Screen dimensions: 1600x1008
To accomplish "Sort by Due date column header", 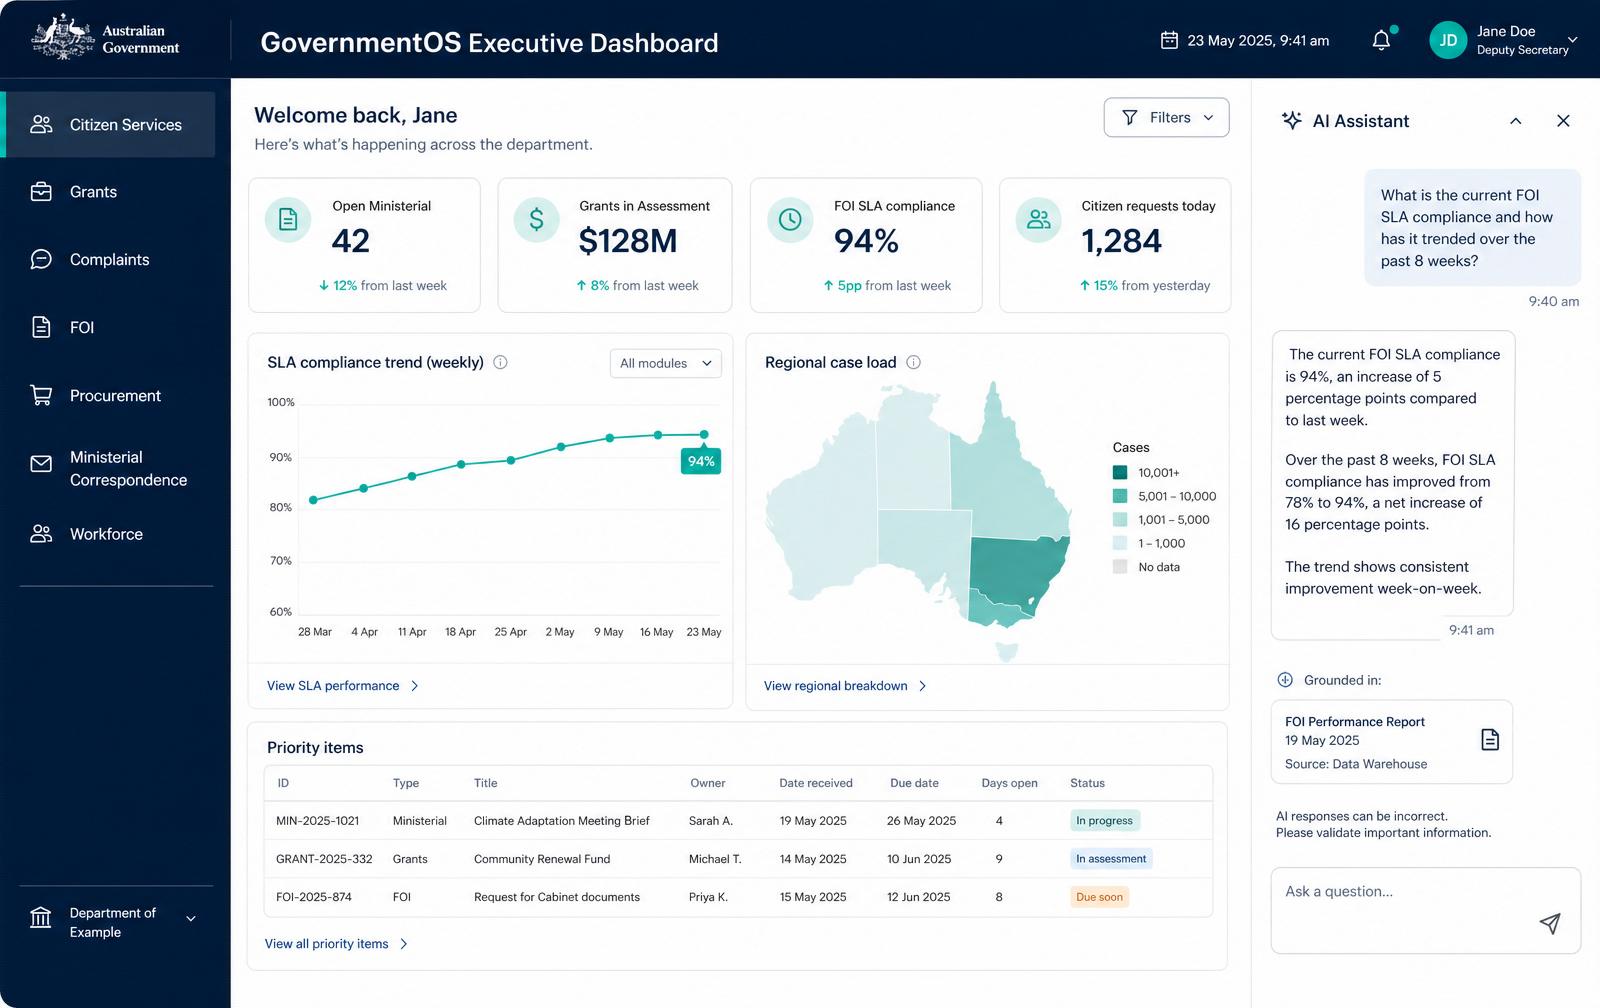I will coord(914,783).
